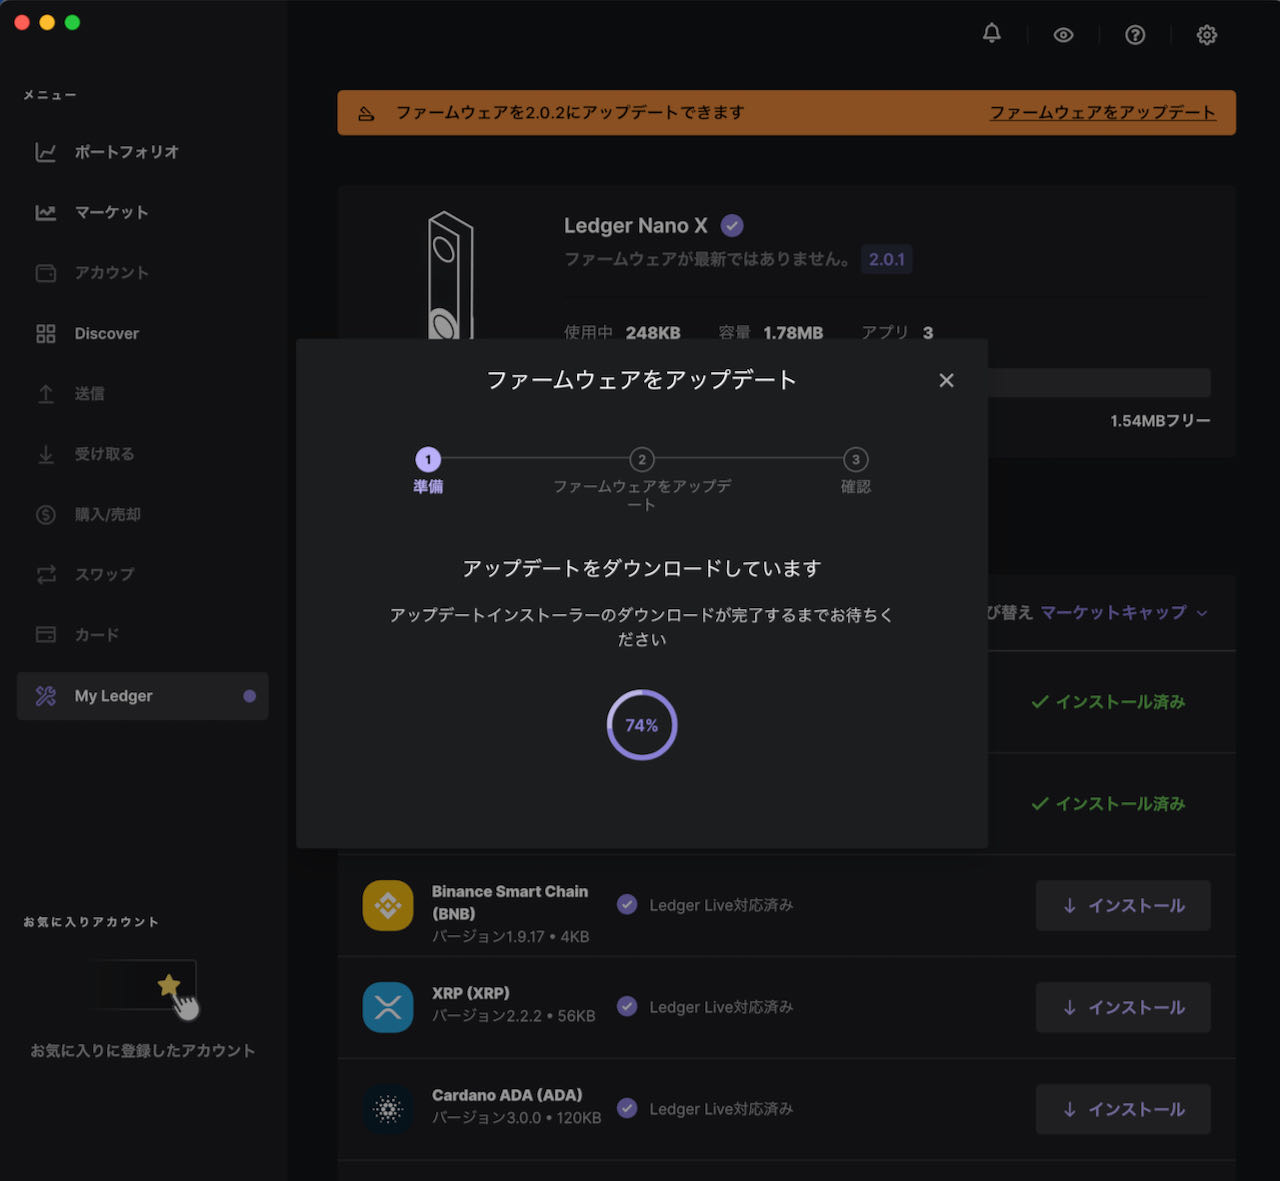Click the Cardano ADA app icon
The width and height of the screenshot is (1280, 1181).
[388, 1109]
